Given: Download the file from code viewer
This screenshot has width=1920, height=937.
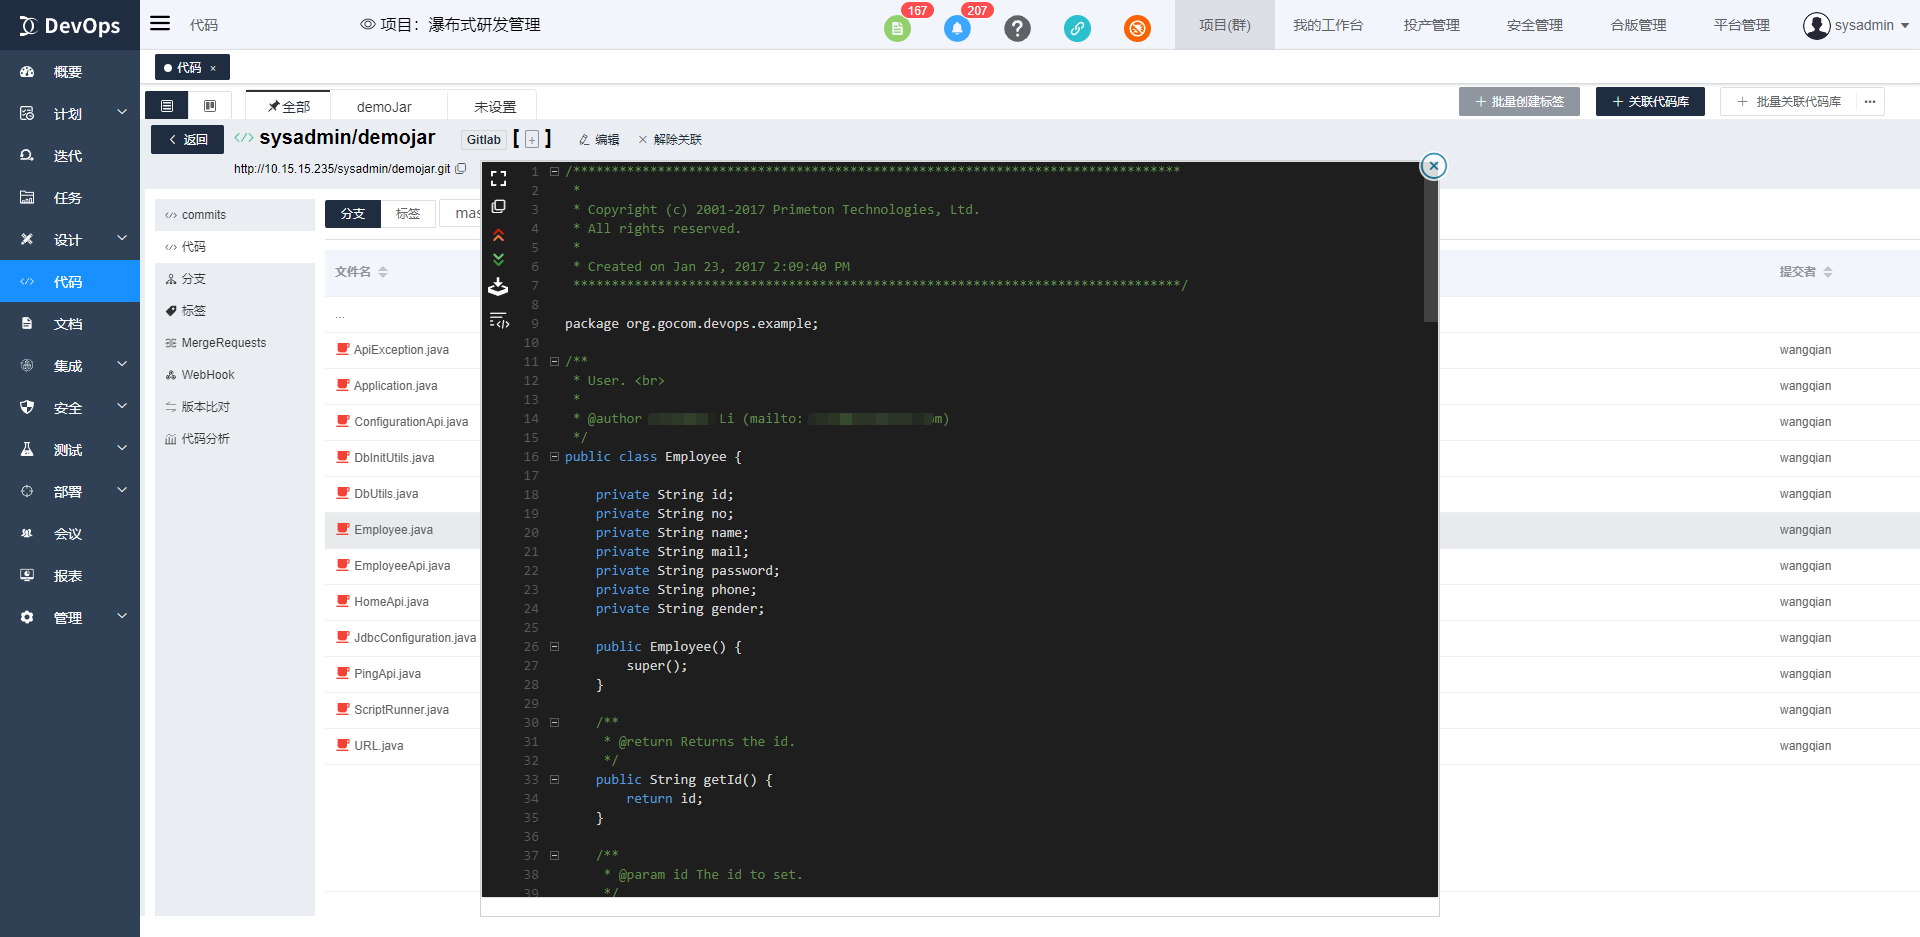Looking at the screenshot, I should (498, 288).
